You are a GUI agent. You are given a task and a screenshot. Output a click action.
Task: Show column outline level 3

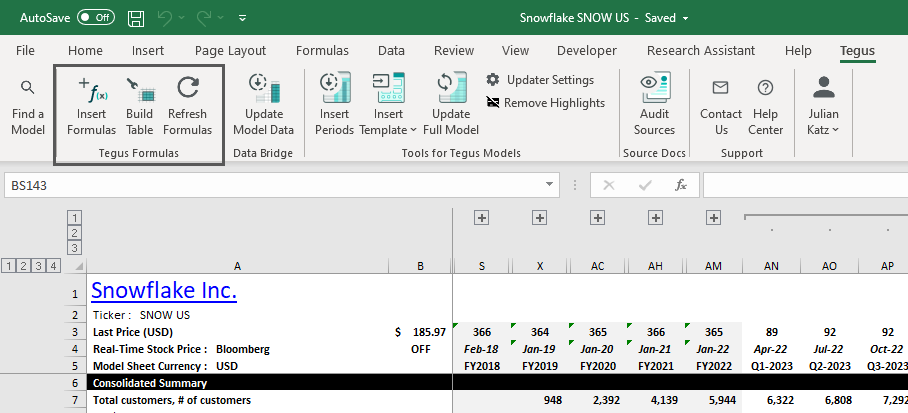(x=75, y=248)
